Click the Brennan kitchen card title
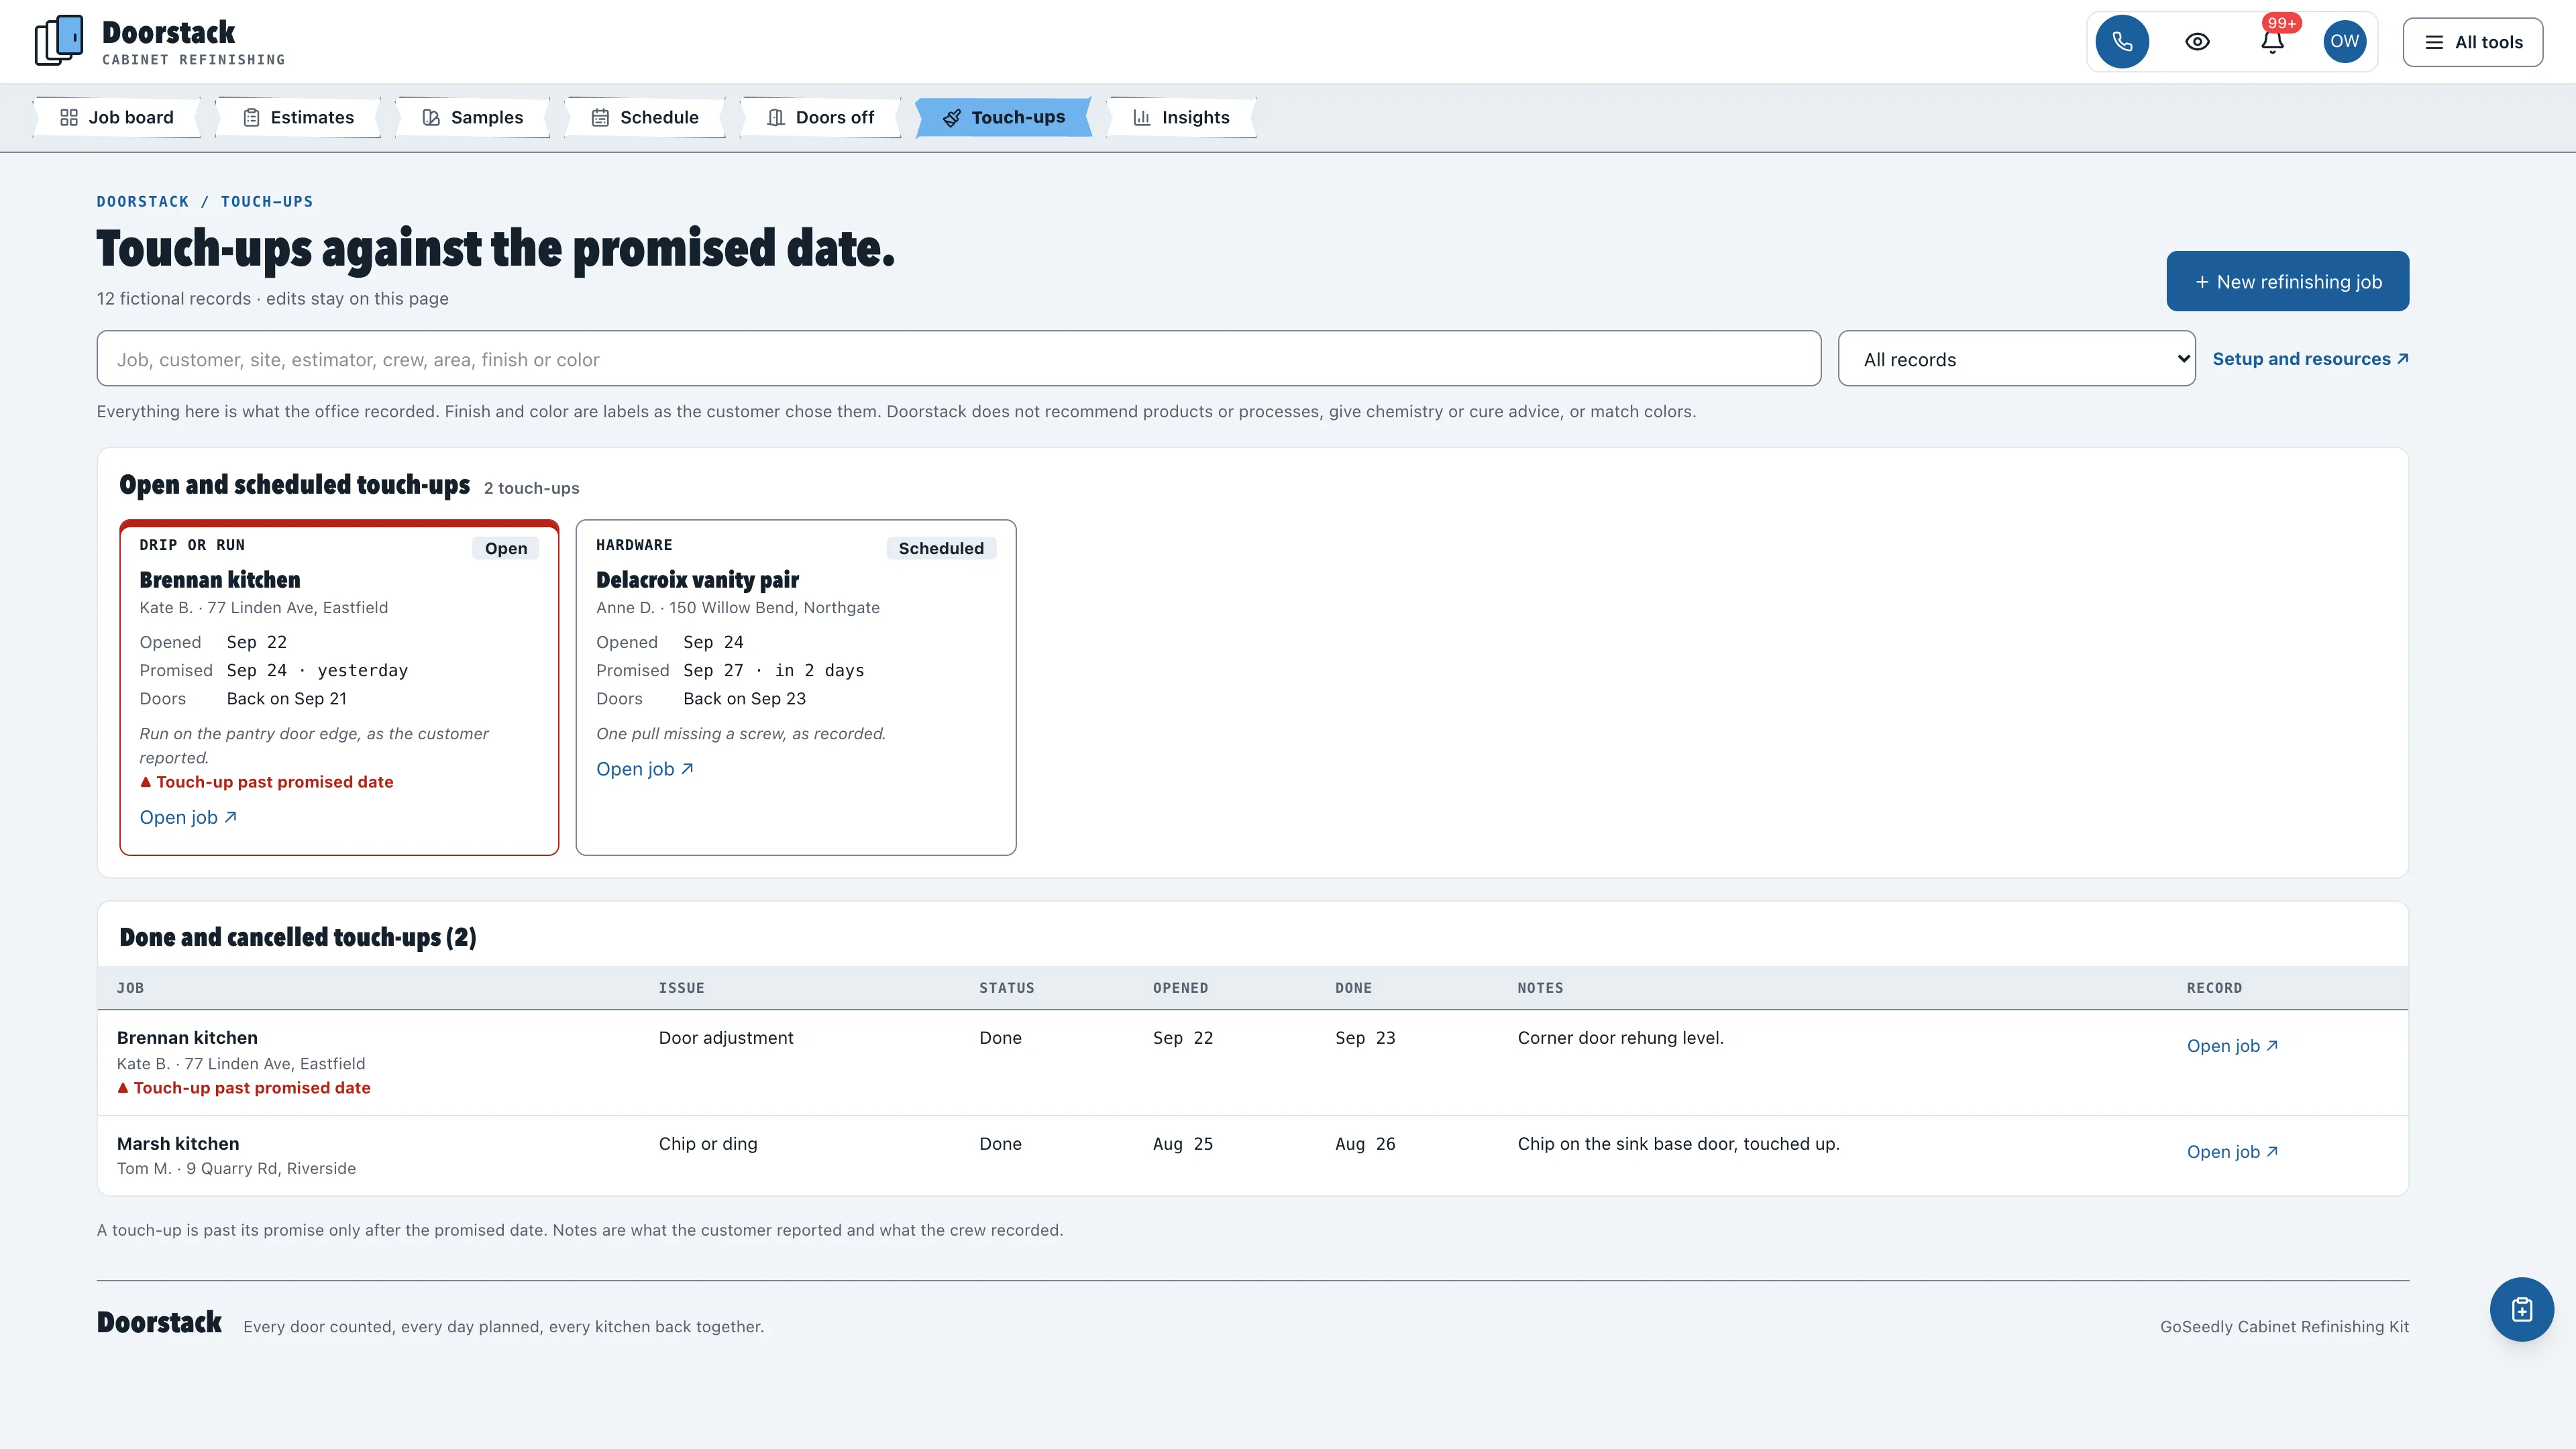2576x1449 pixels. point(220,580)
